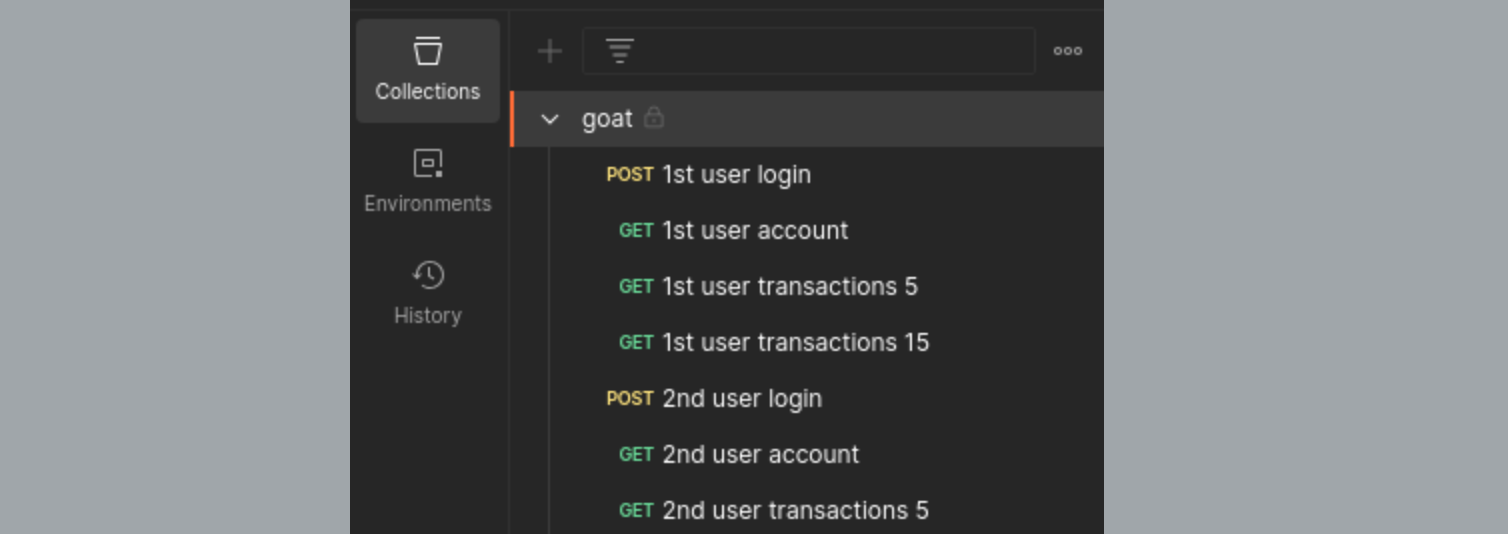The width and height of the screenshot is (1508, 534).
Task: Open the 2nd user login request
Action: tap(742, 399)
